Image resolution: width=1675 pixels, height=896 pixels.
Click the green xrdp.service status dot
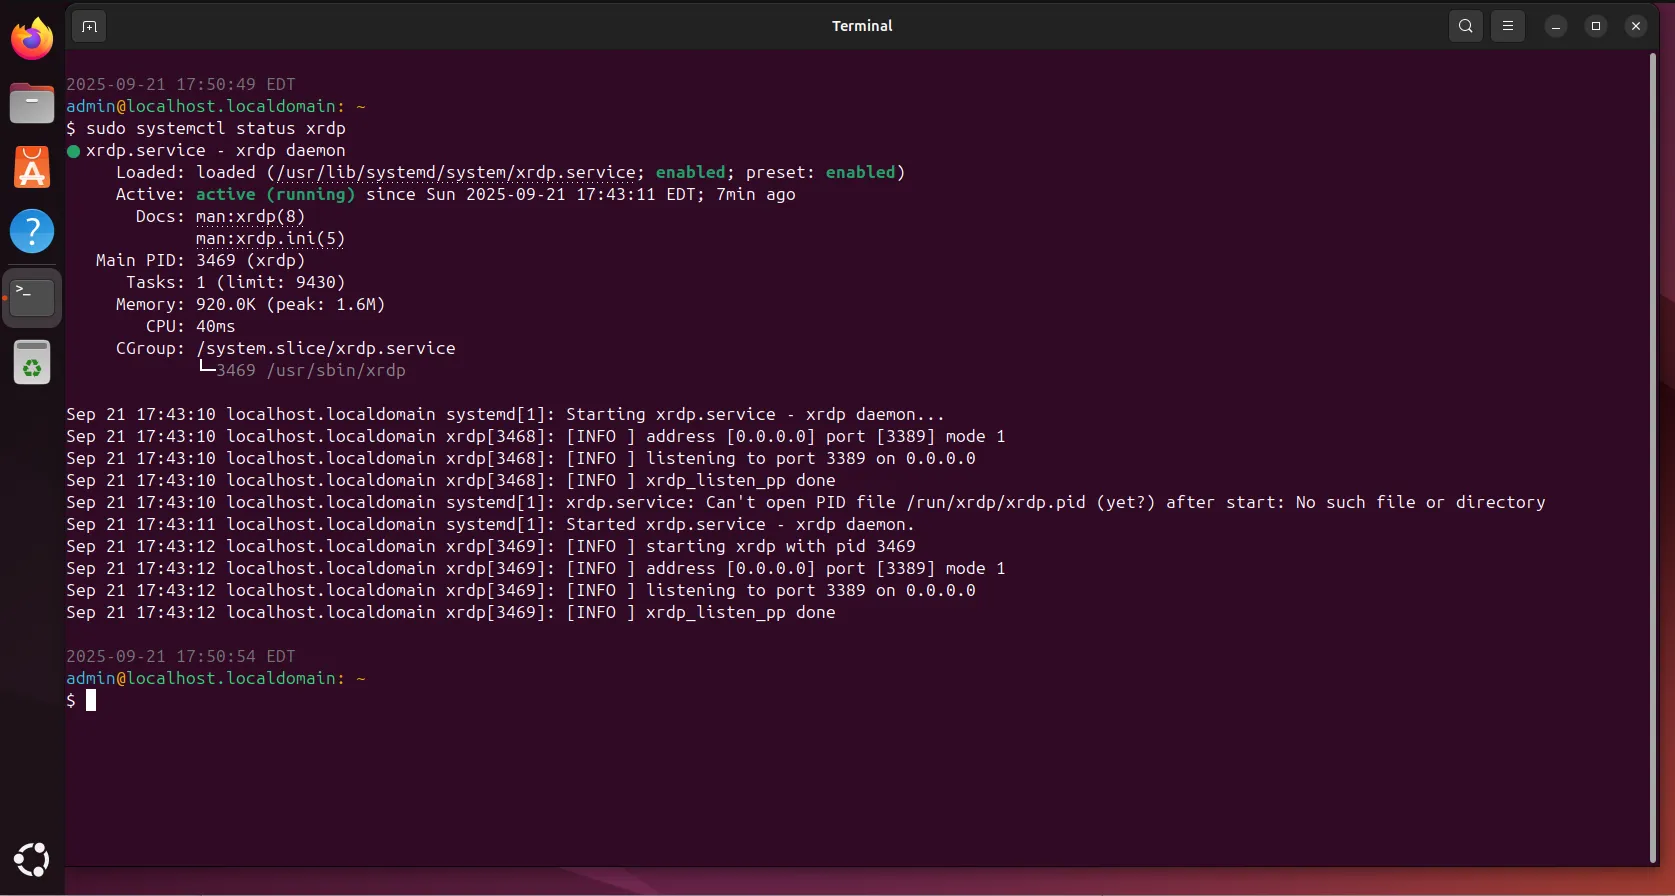pyautogui.click(x=73, y=151)
